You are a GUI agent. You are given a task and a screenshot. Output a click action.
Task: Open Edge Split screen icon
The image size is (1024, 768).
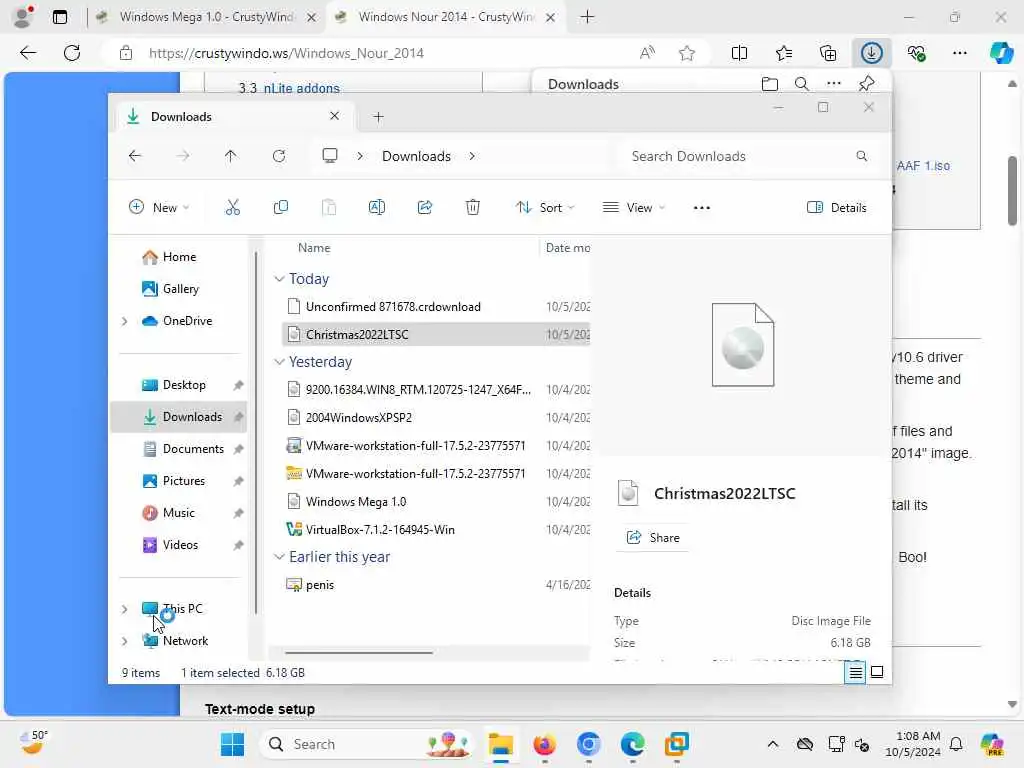tap(739, 53)
